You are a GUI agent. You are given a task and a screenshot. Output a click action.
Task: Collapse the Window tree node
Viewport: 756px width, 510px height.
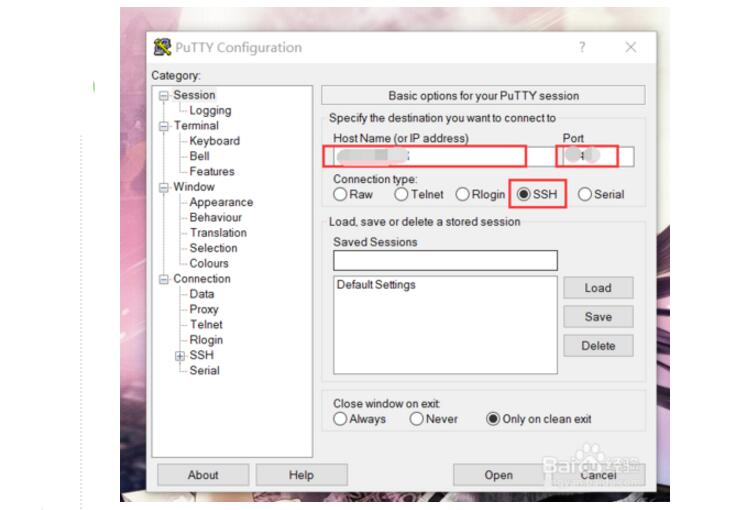tap(164, 188)
